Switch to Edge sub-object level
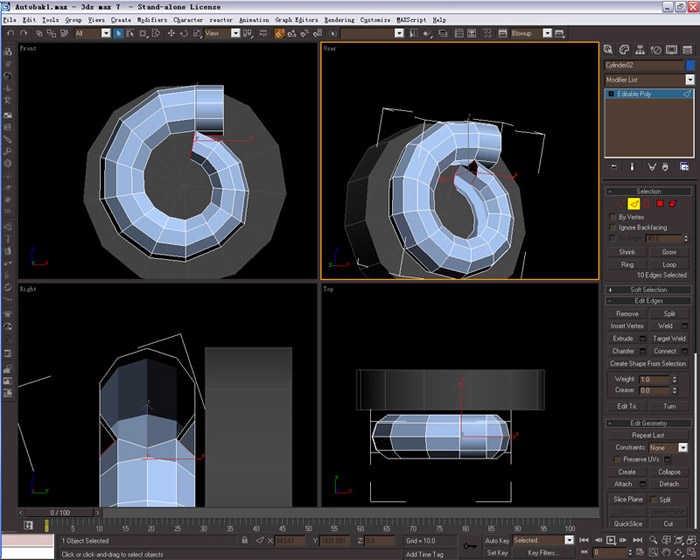The image size is (700, 560). (634, 204)
